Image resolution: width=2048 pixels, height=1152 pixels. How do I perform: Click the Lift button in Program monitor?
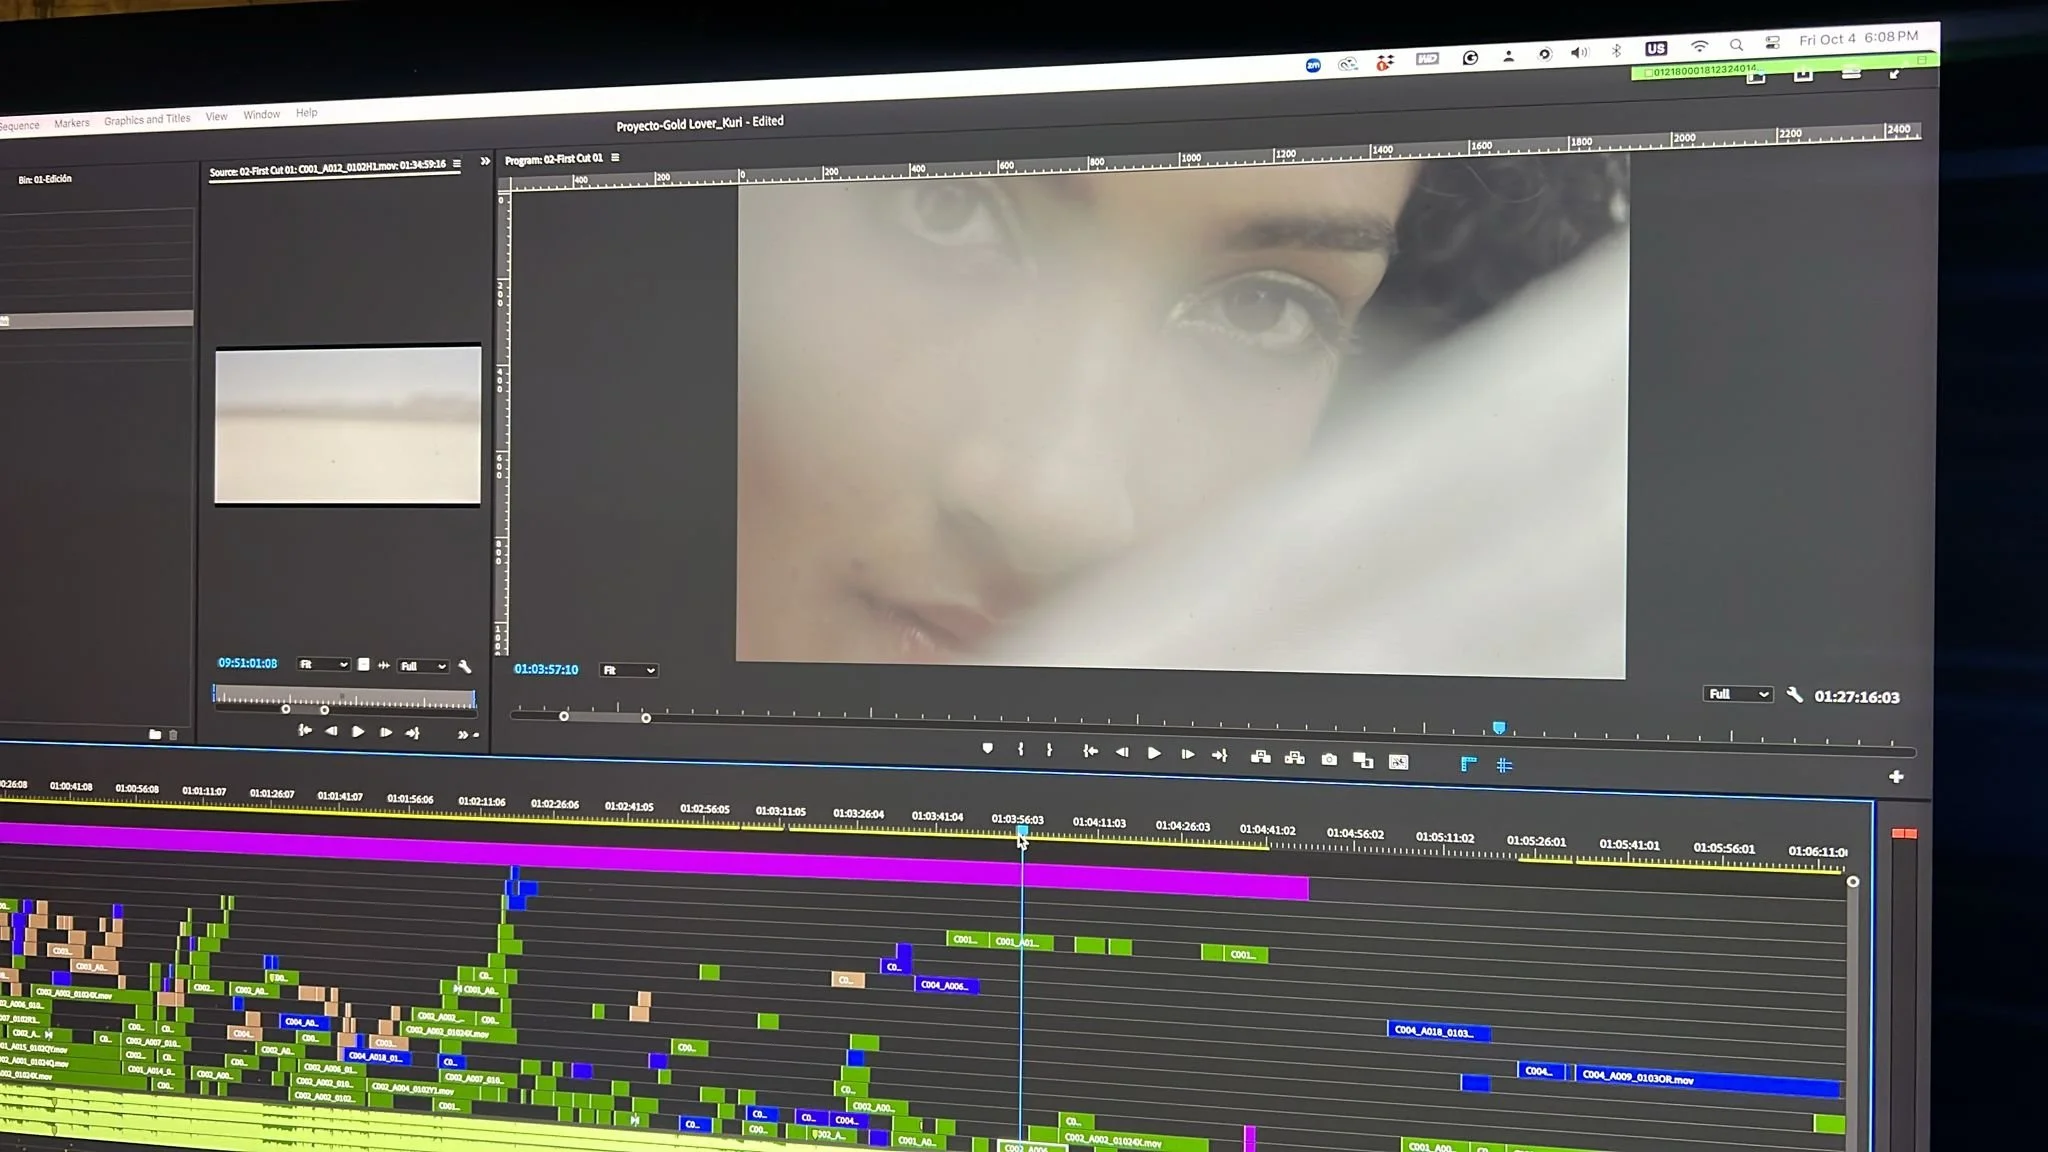point(1260,757)
